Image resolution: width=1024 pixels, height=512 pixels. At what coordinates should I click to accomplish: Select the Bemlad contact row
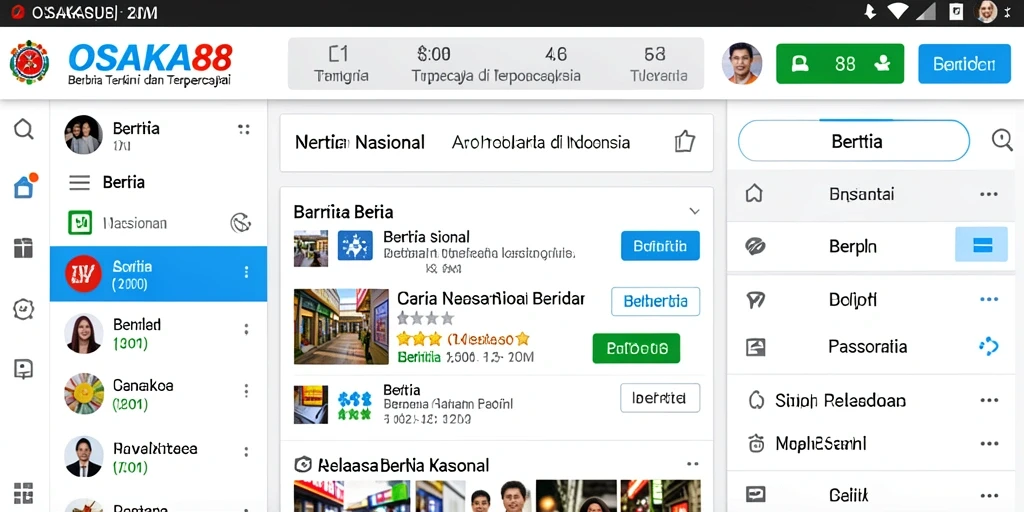(x=158, y=333)
